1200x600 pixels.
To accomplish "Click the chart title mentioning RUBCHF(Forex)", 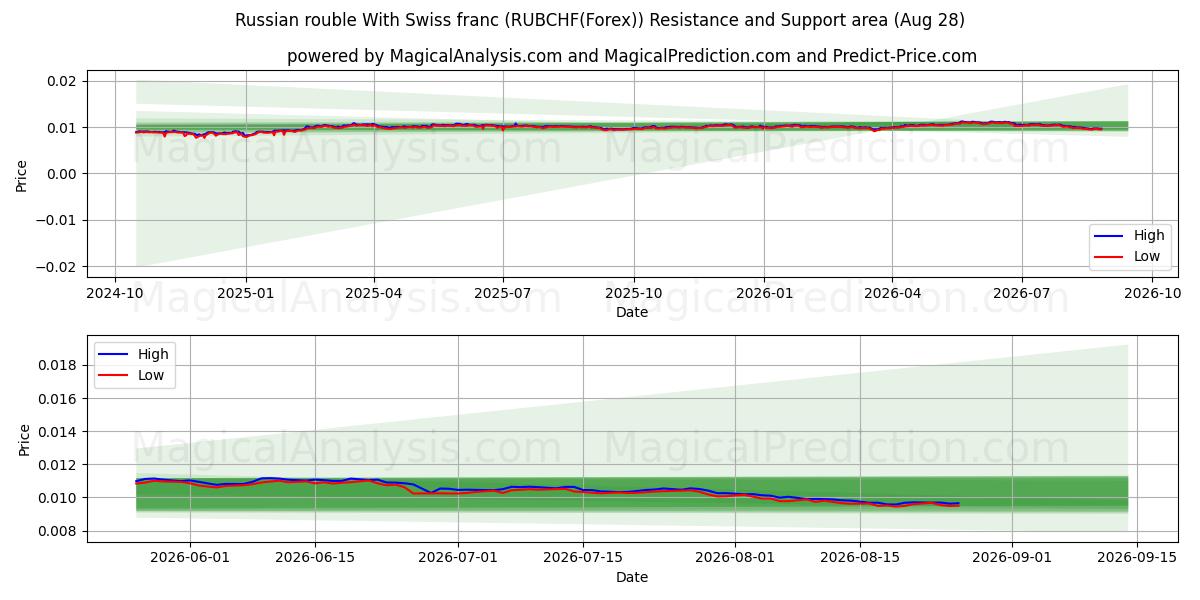I will tap(600, 20).
